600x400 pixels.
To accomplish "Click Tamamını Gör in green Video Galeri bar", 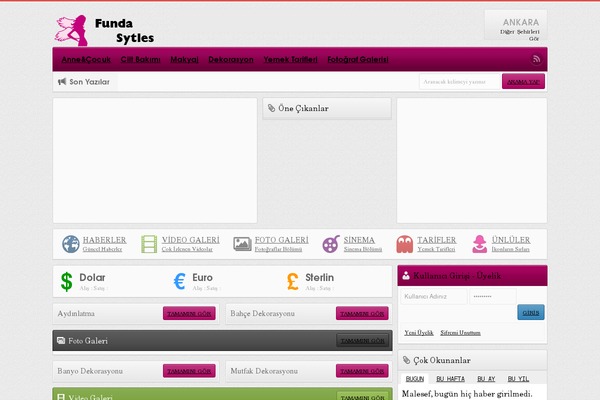I will pos(362,396).
